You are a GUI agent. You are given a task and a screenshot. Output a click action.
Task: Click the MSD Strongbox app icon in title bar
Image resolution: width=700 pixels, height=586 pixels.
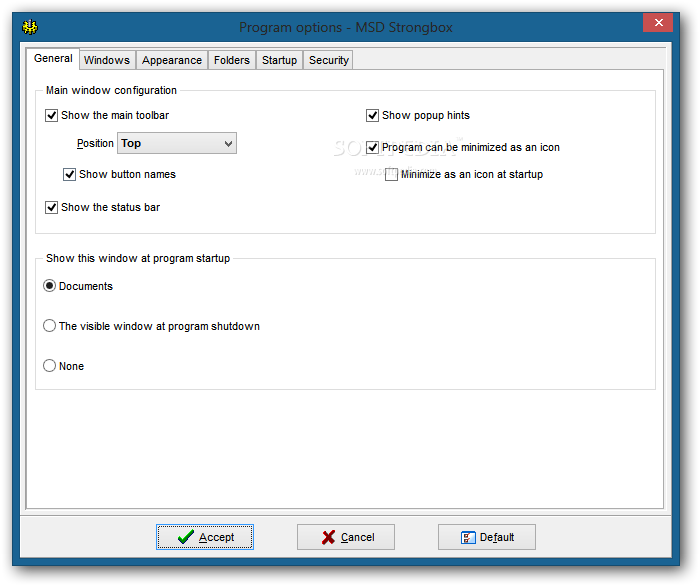(x=30, y=27)
